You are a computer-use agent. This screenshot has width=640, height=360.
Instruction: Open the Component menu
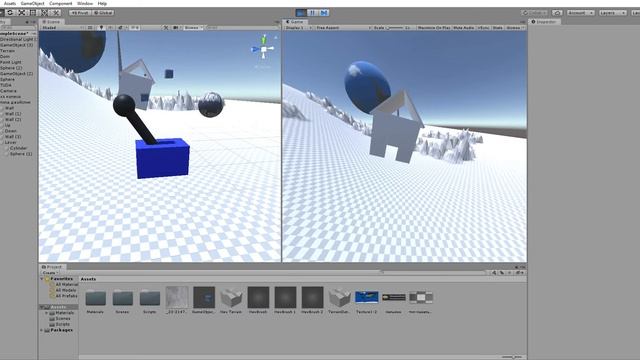tap(60, 3)
